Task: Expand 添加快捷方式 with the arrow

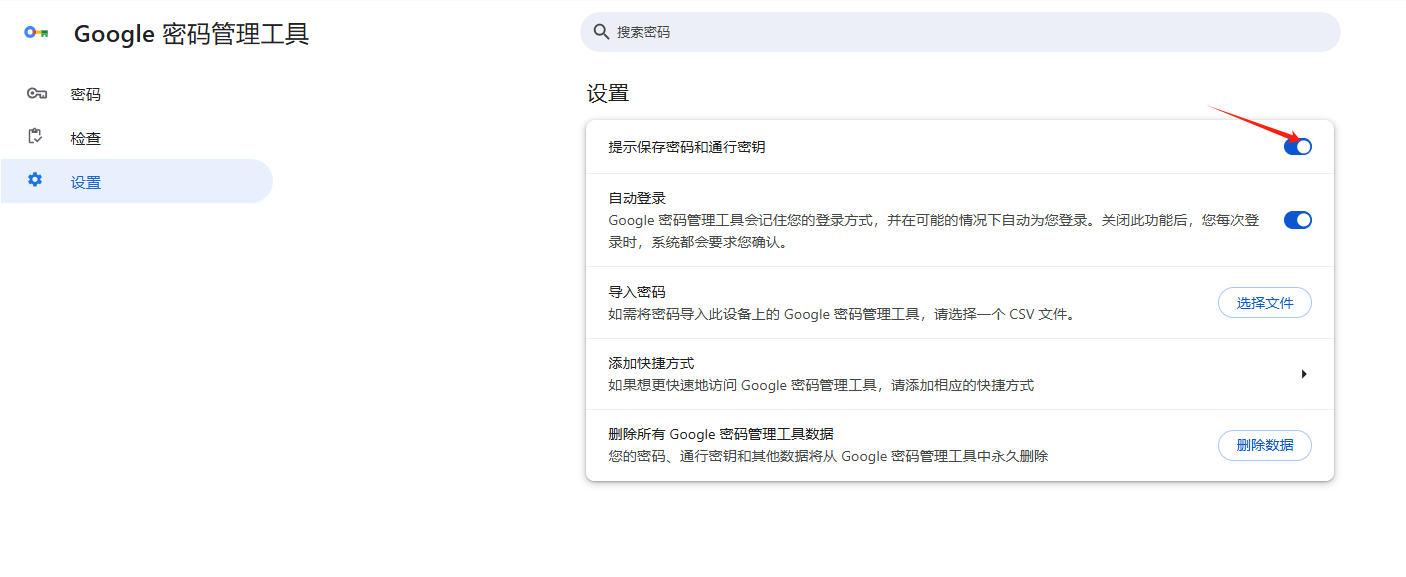Action: pyautogui.click(x=1304, y=374)
